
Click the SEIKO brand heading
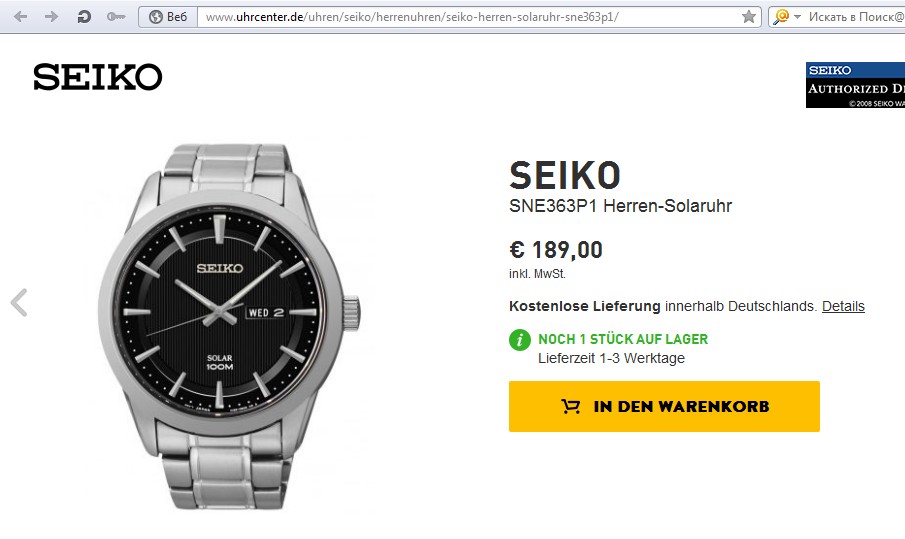tap(565, 176)
